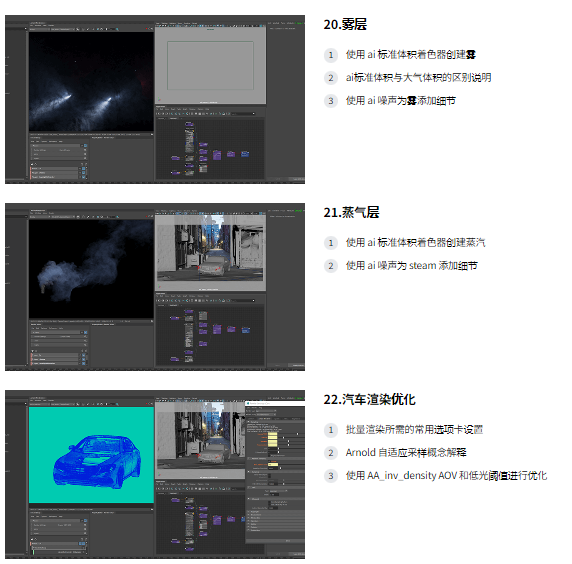Click number 3 badge under 22.汽车渲染优化
572x564 pixels.
coord(331,476)
